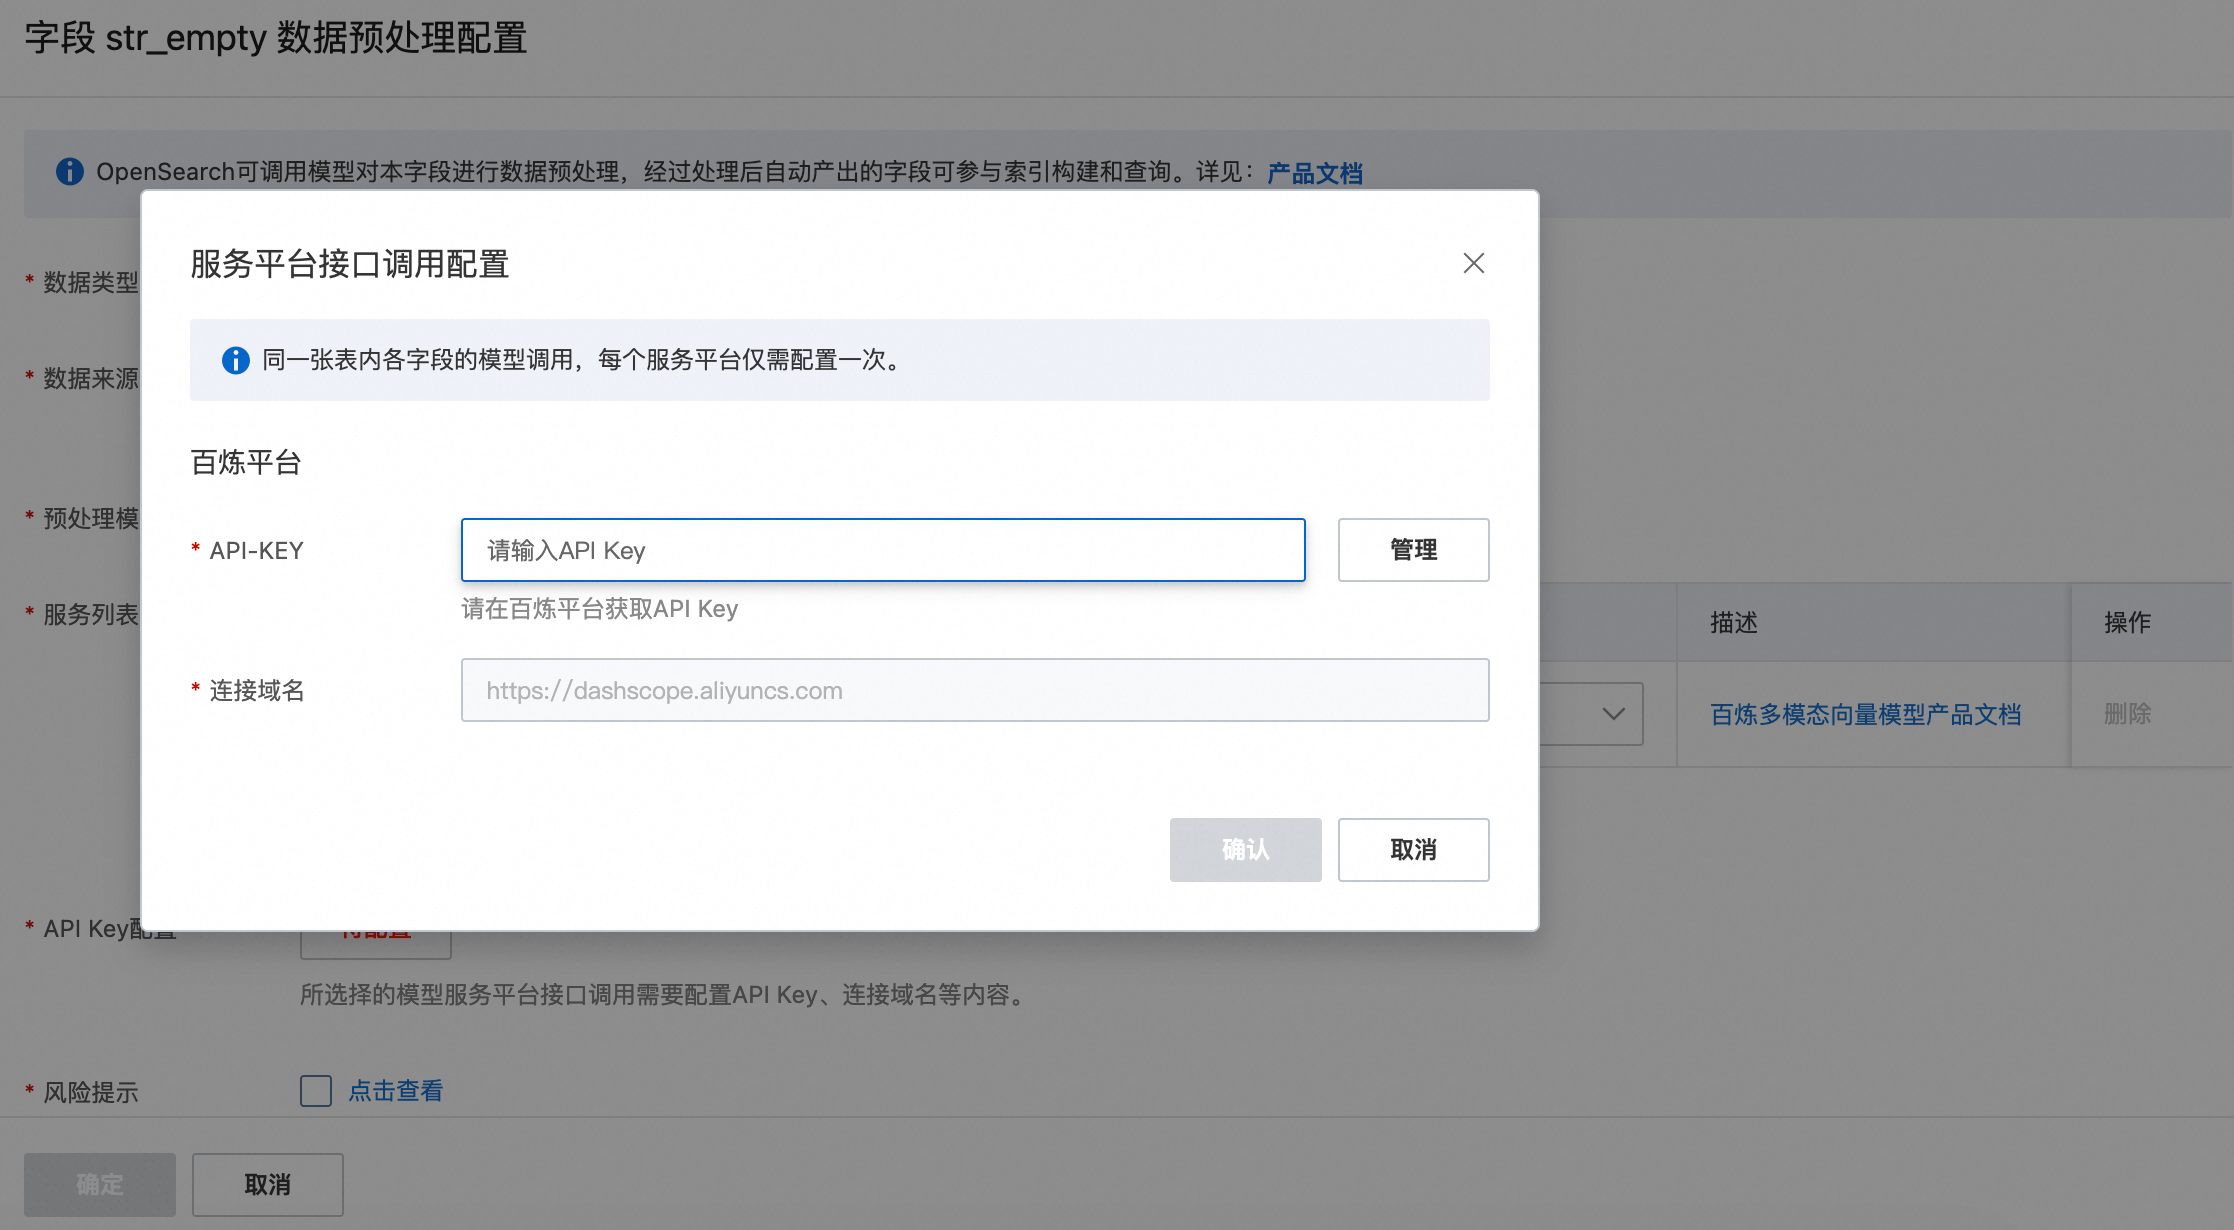Click the 管理 button
The width and height of the screenshot is (2234, 1230).
tap(1413, 550)
